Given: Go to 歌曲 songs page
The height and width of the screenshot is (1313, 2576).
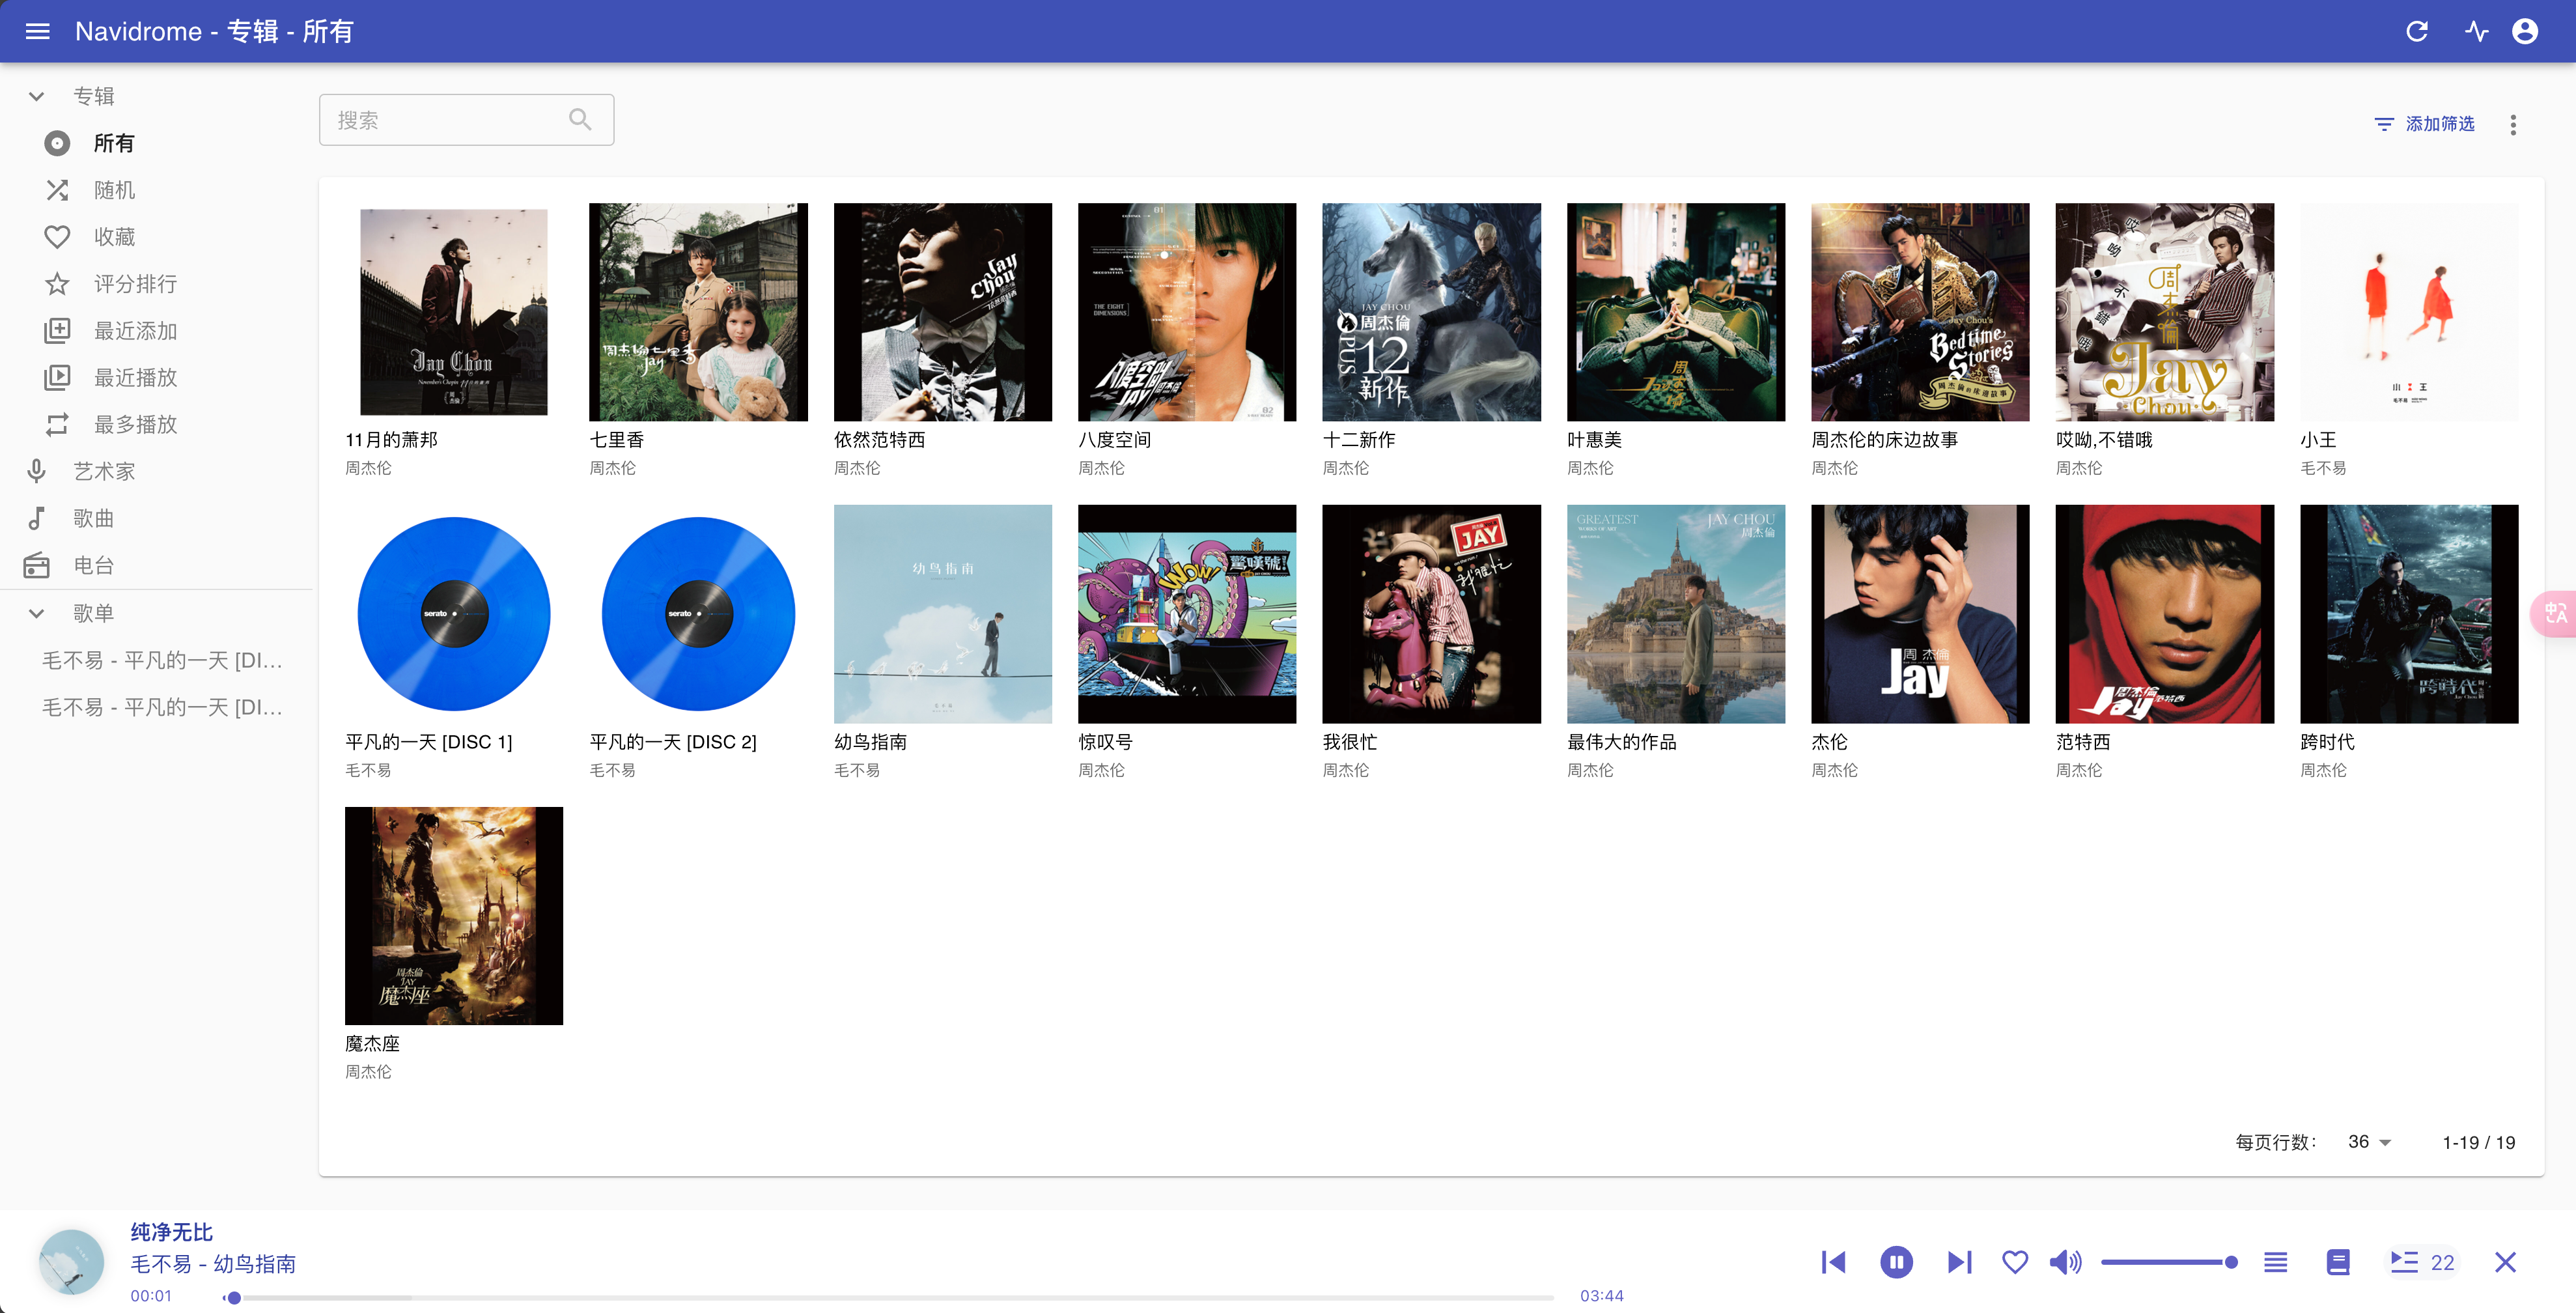Looking at the screenshot, I should [156, 518].
